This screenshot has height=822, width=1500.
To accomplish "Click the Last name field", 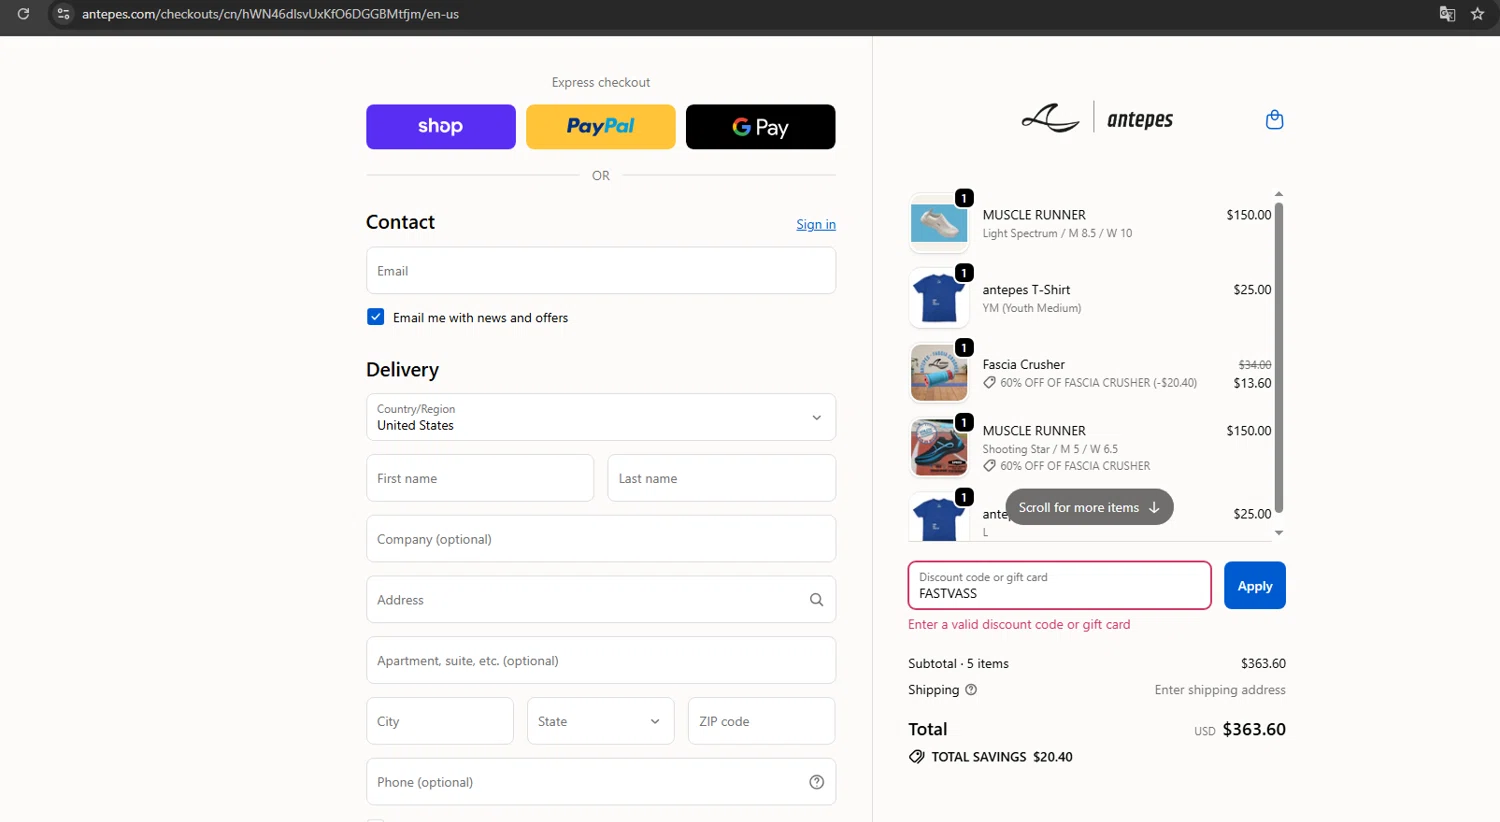I will pos(722,478).
